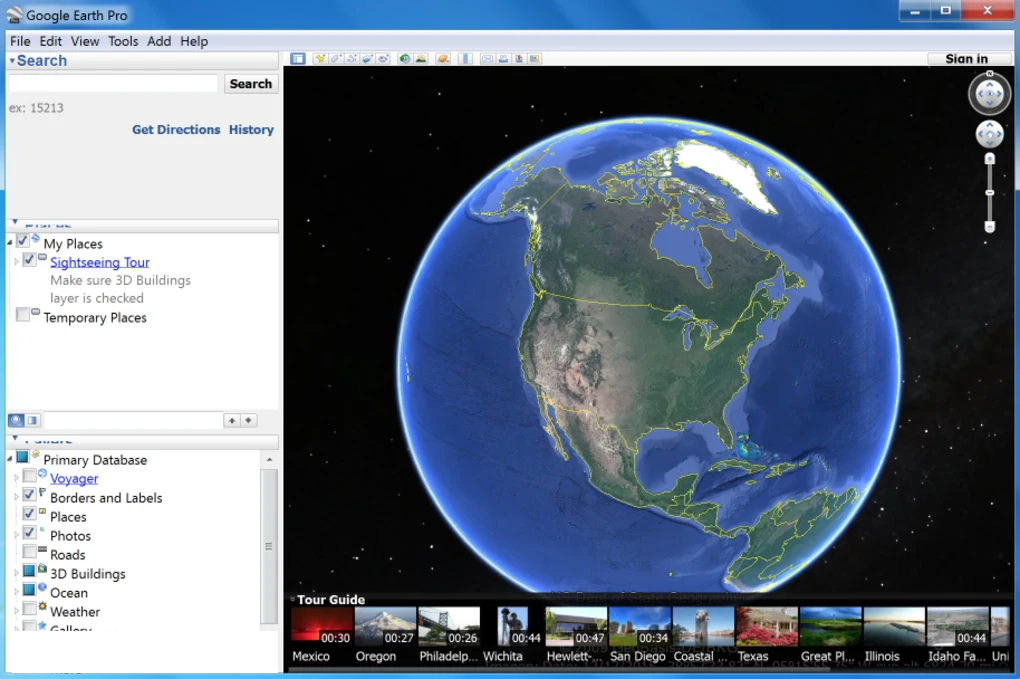Click the zoom slider handle
Viewport: 1020px width, 679px height.
click(x=989, y=193)
